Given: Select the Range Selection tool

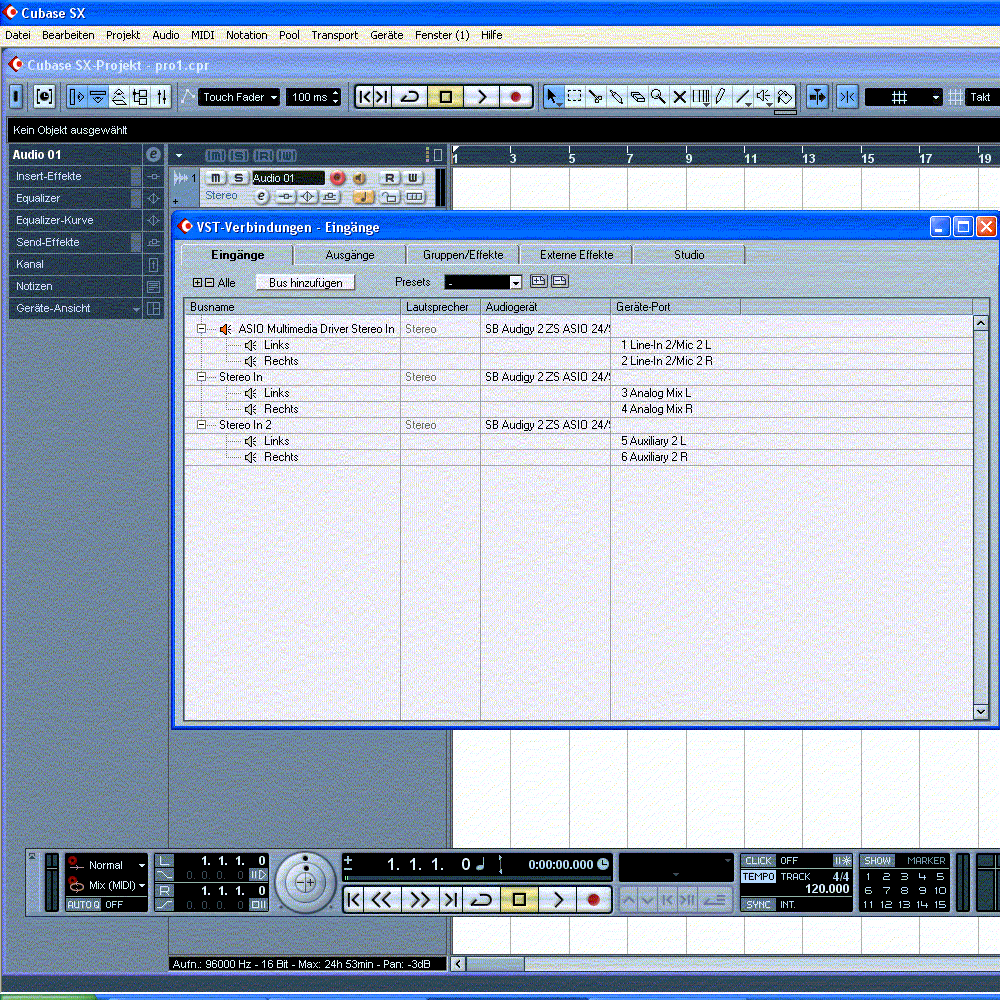Looking at the screenshot, I should click(574, 97).
